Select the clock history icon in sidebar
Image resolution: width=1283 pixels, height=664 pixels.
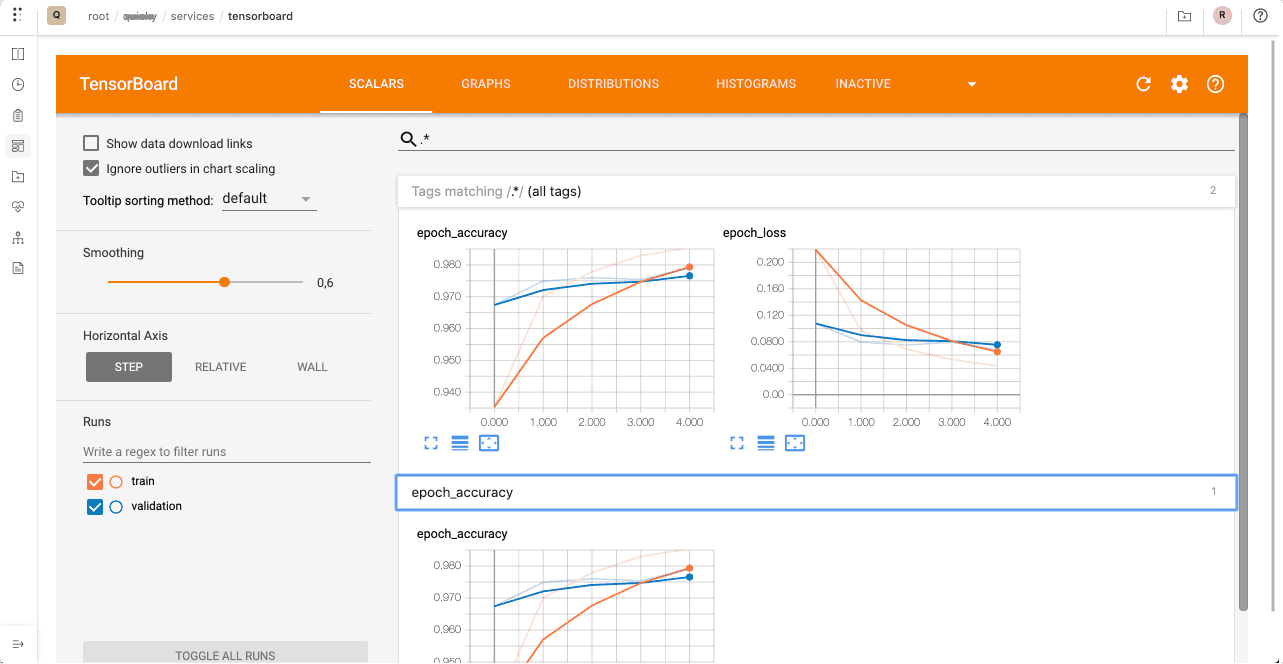(17, 84)
